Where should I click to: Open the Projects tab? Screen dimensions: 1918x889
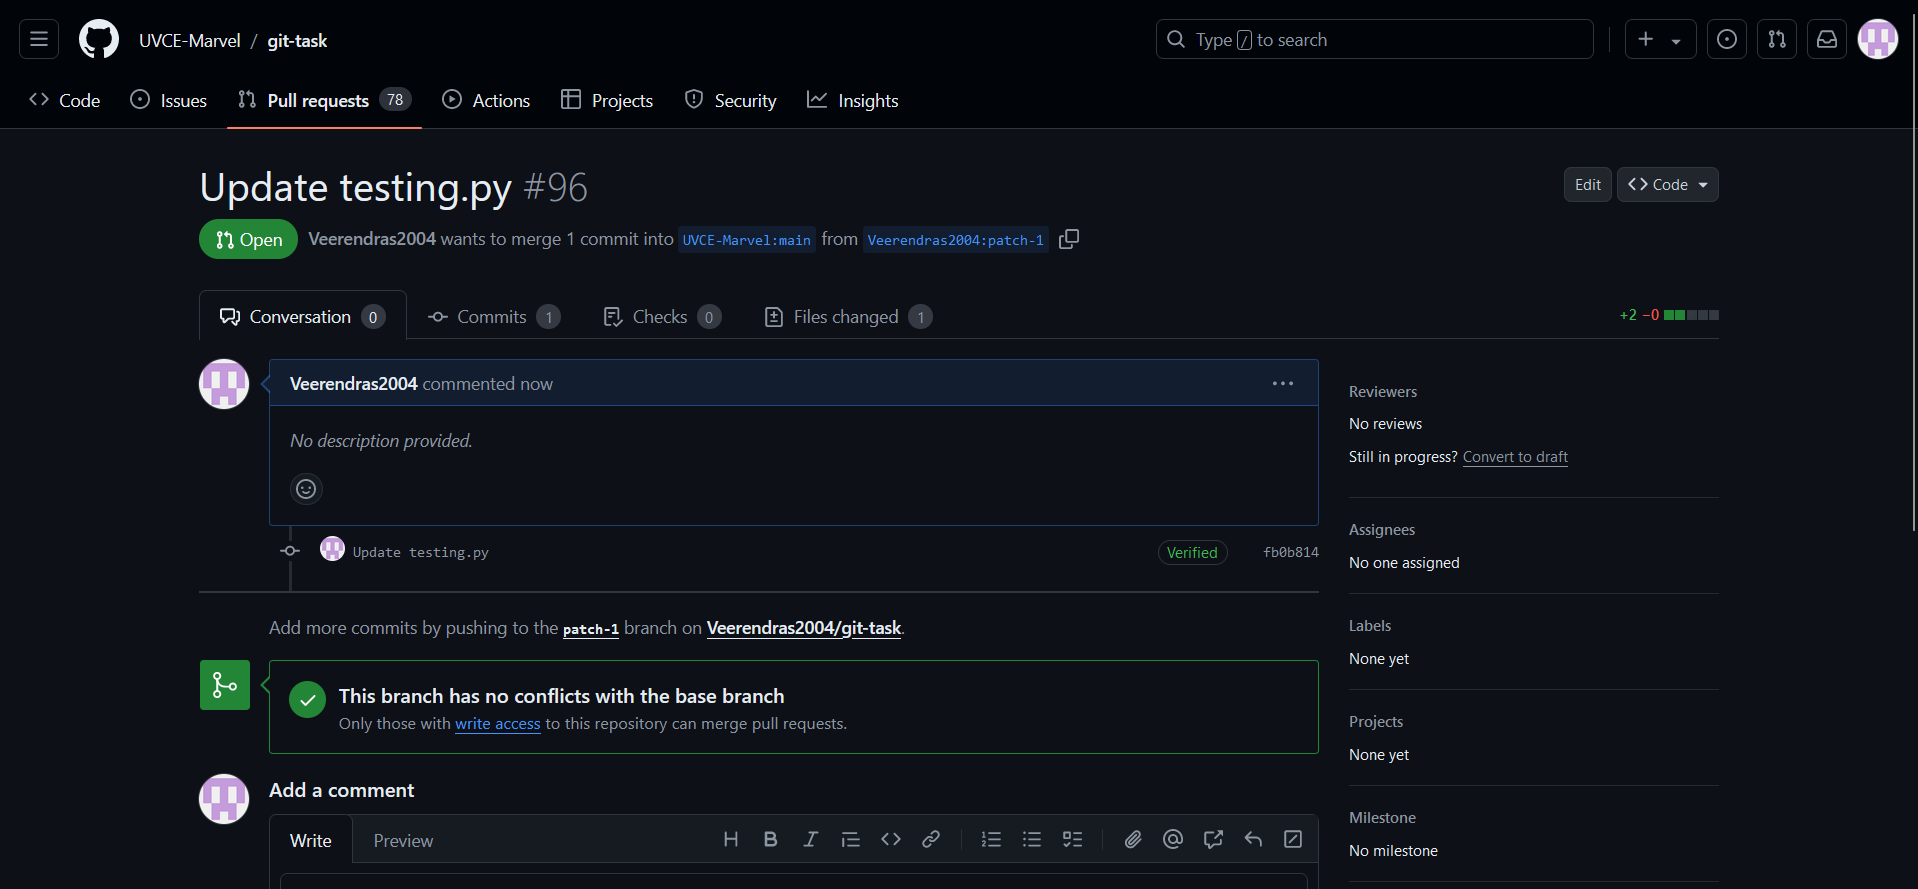(607, 100)
